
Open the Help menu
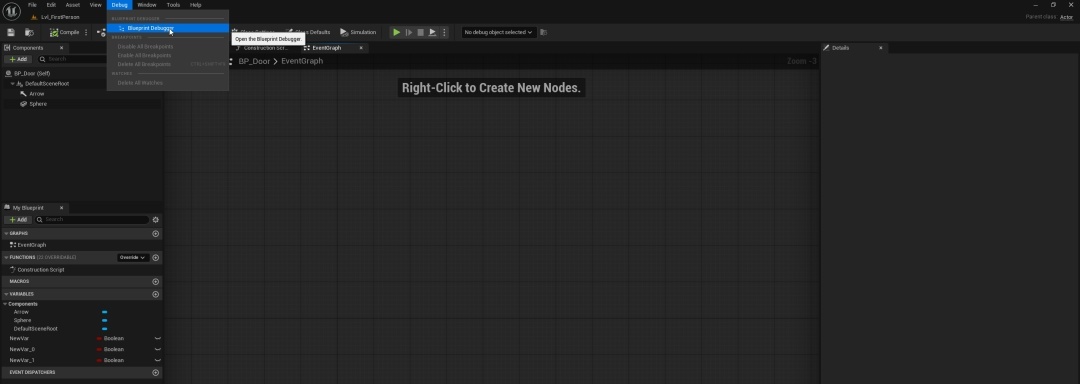pyautogui.click(x=196, y=5)
